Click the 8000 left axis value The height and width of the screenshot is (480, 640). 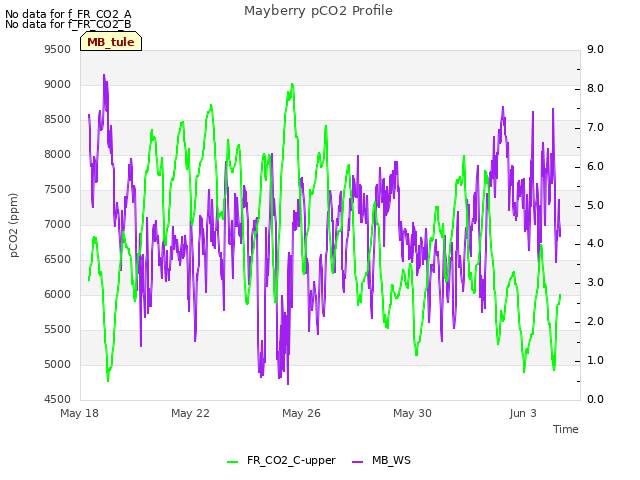[x=58, y=154]
